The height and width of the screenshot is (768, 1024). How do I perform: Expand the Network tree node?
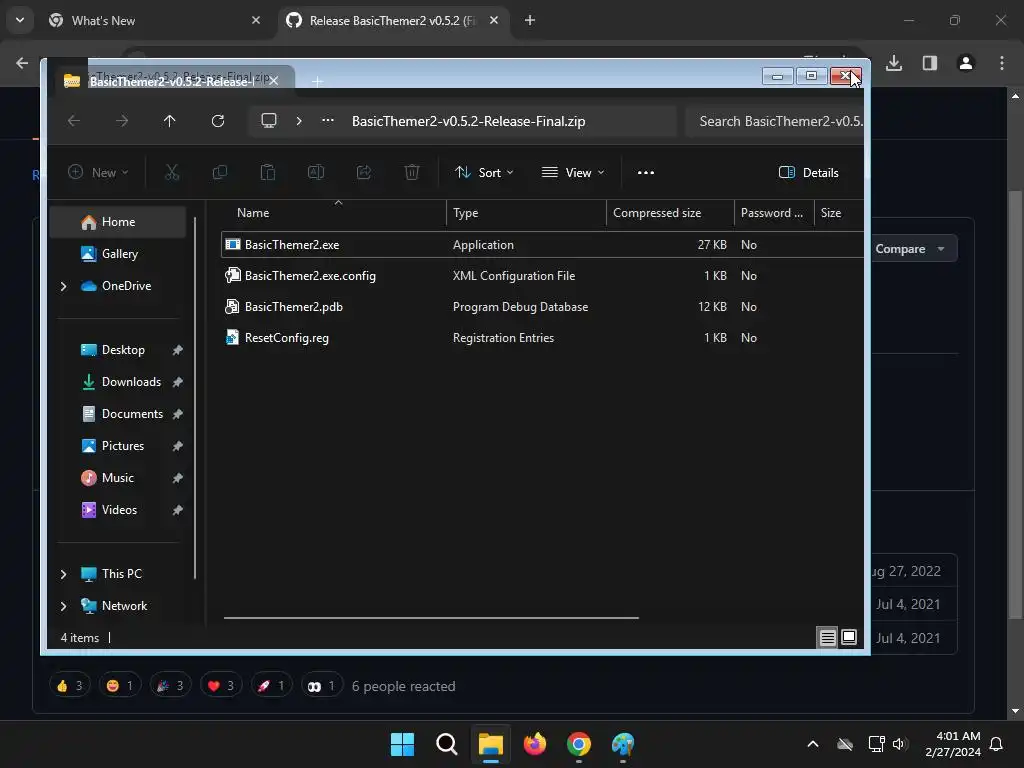coord(63,606)
